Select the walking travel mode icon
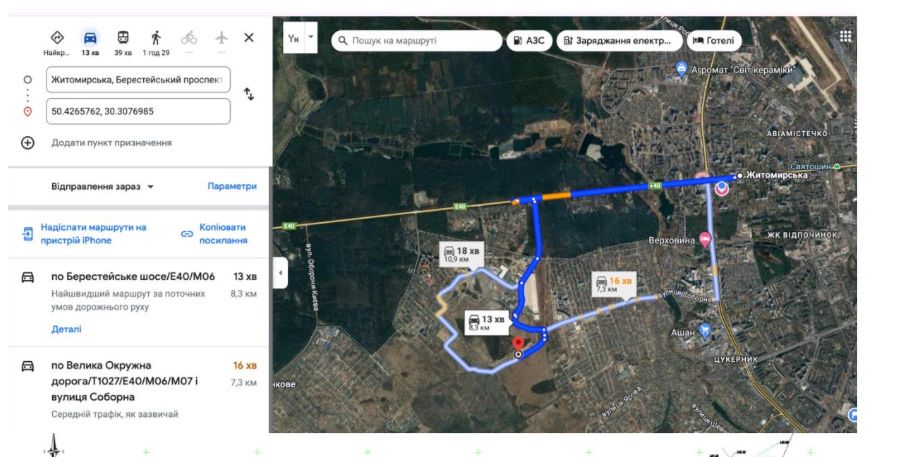The height and width of the screenshot is (457, 916). pyautogui.click(x=156, y=37)
